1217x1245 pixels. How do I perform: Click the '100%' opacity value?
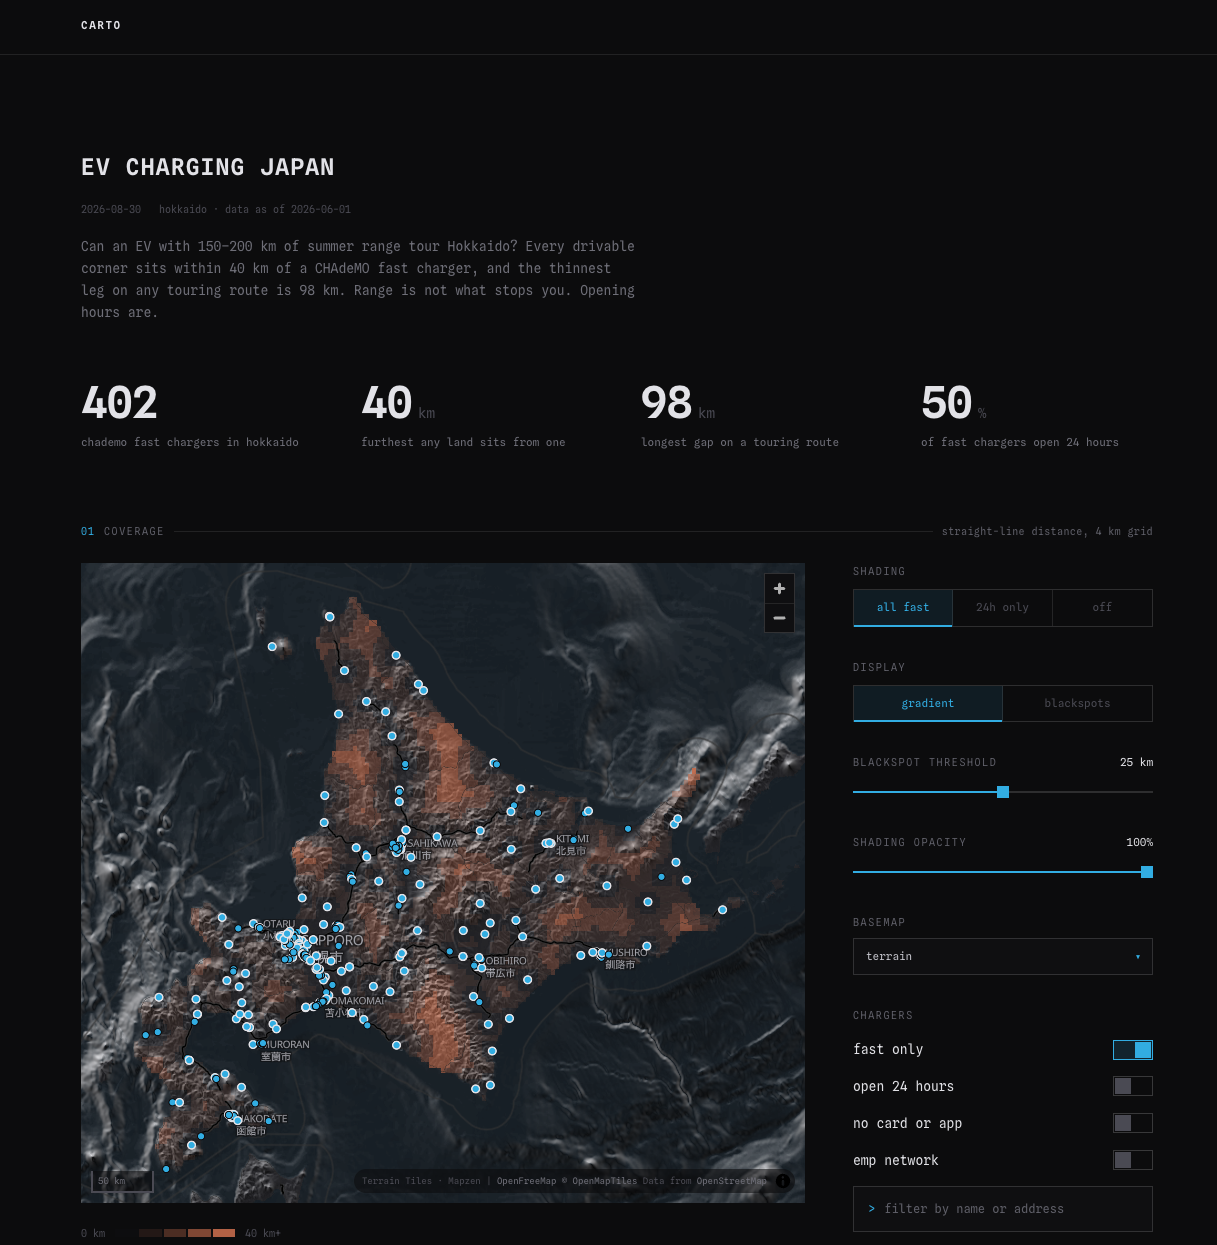point(1139,843)
